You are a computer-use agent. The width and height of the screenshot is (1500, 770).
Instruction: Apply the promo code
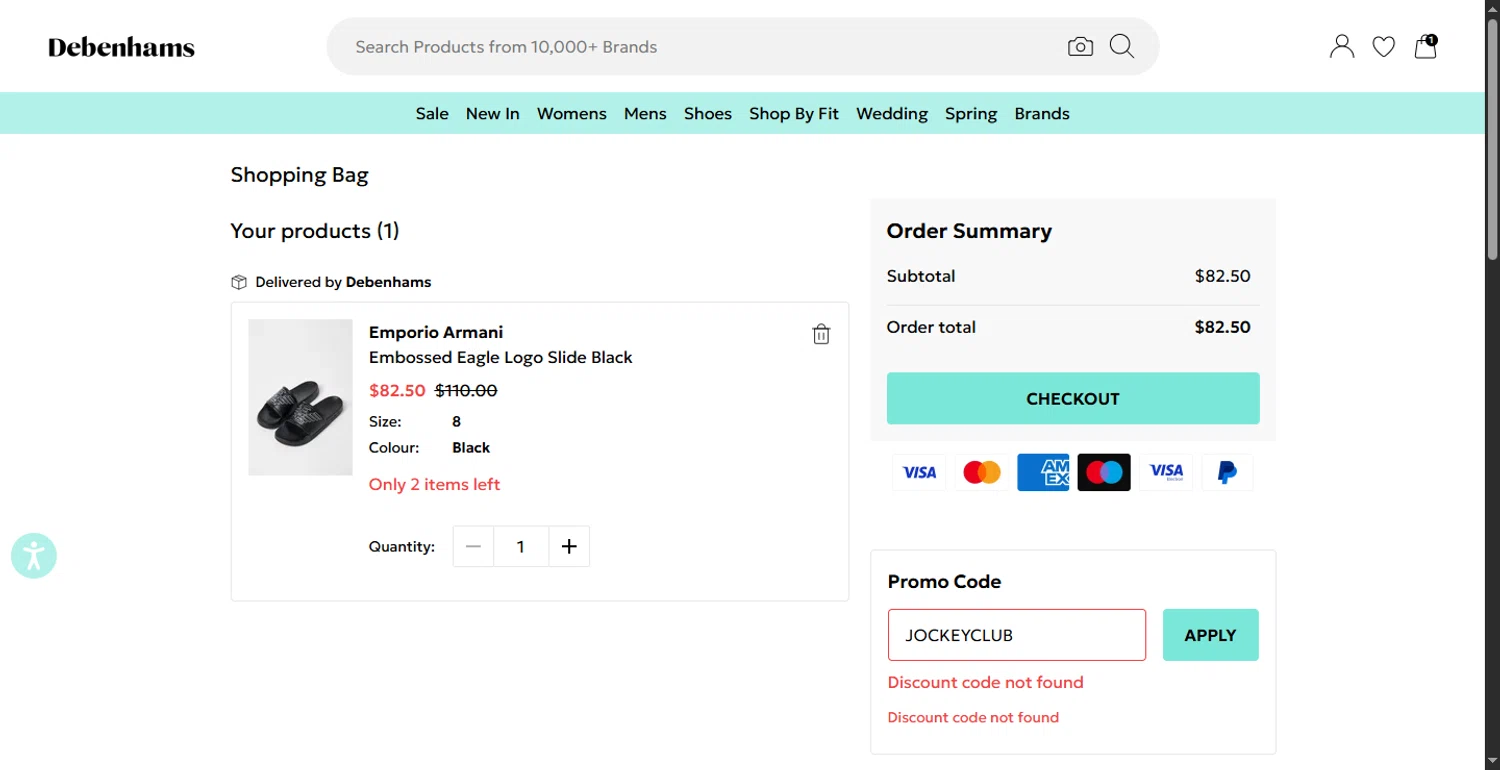point(1211,635)
